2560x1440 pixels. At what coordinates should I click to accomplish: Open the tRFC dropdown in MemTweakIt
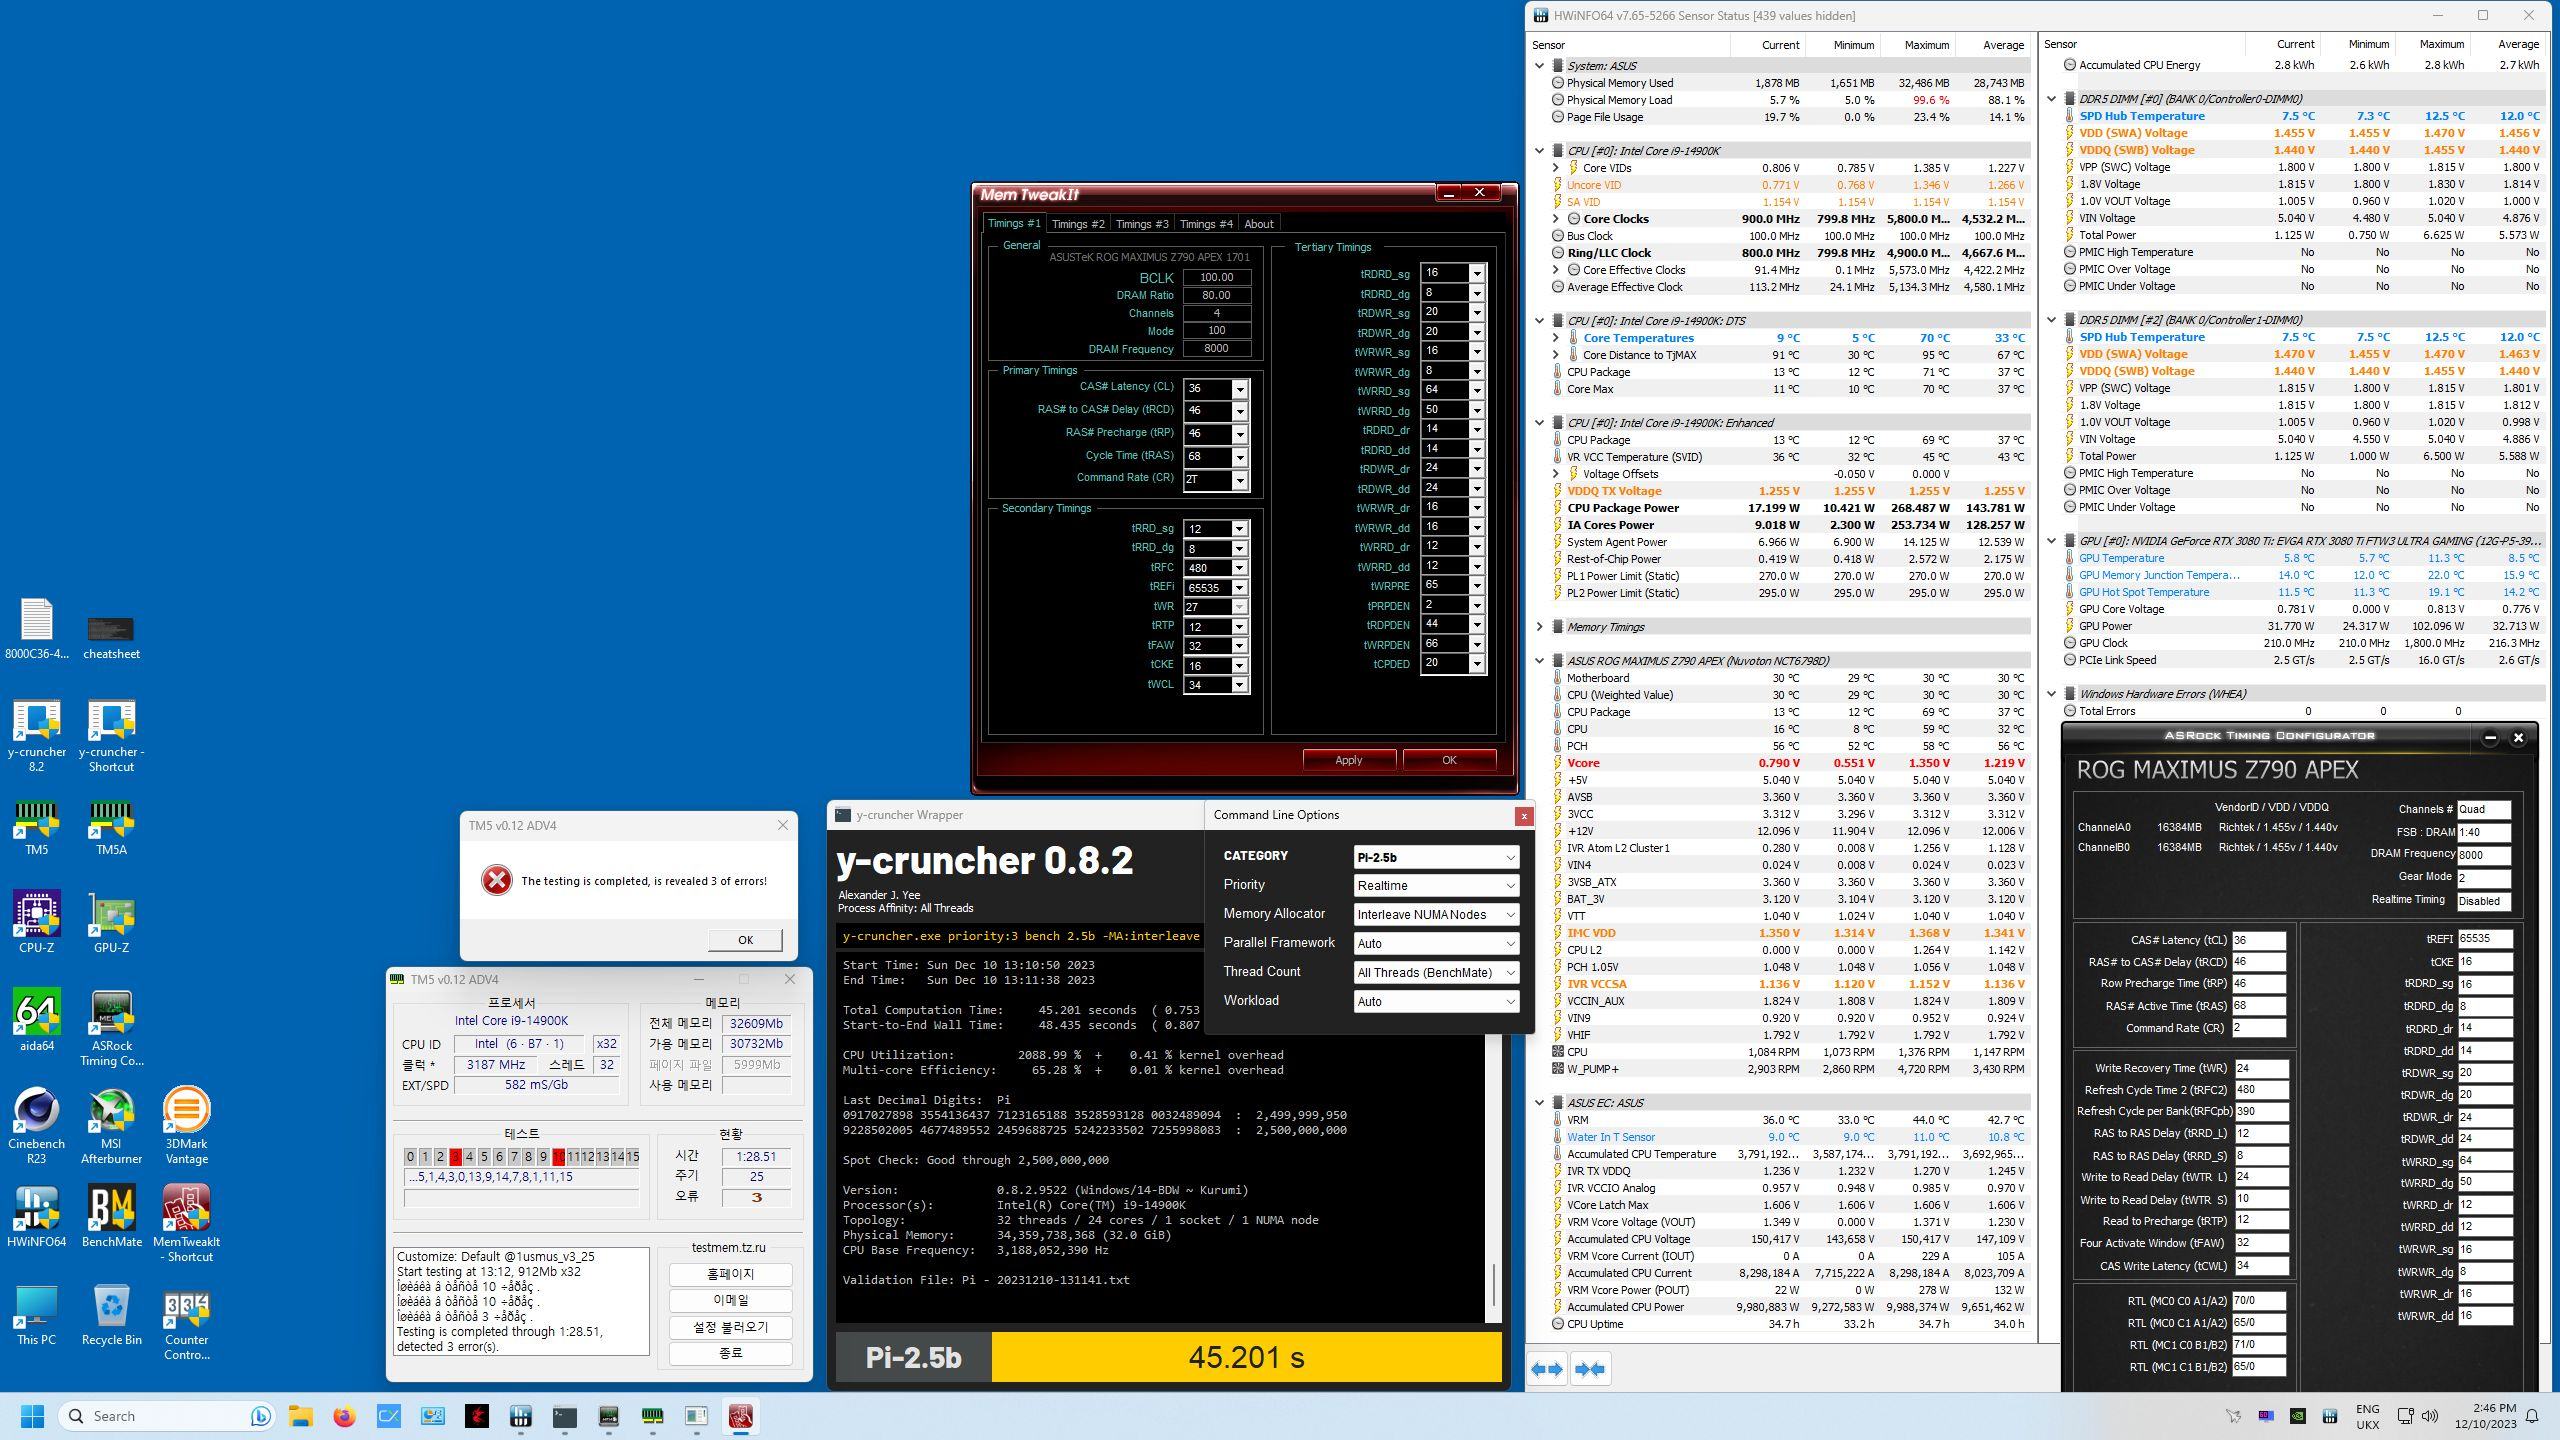pos(1240,568)
